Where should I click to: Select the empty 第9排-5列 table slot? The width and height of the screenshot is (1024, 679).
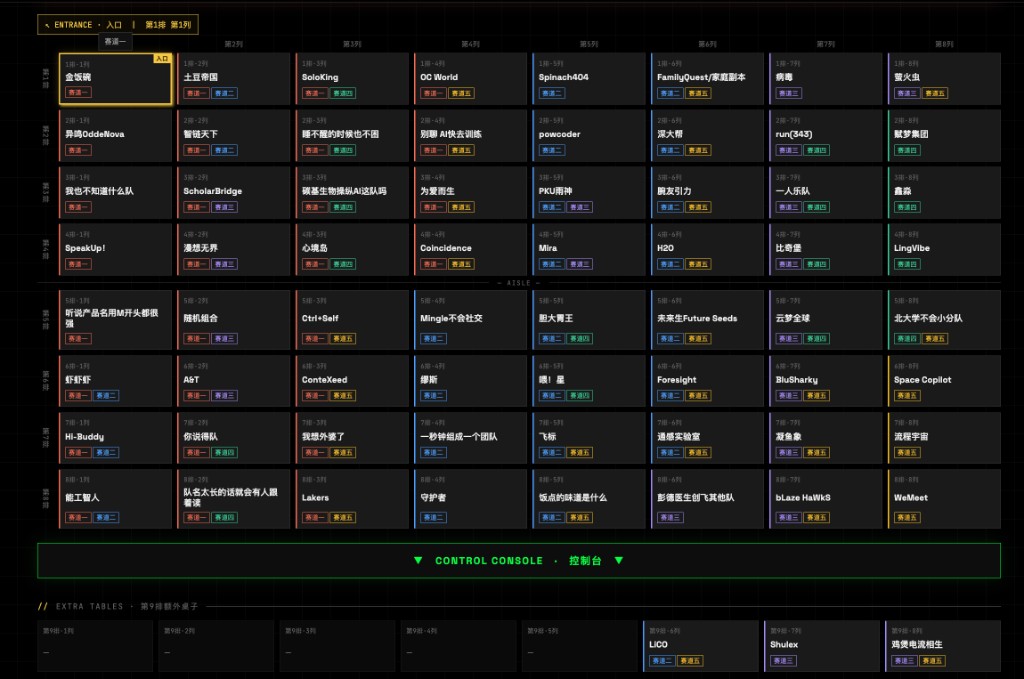[x=579, y=646]
